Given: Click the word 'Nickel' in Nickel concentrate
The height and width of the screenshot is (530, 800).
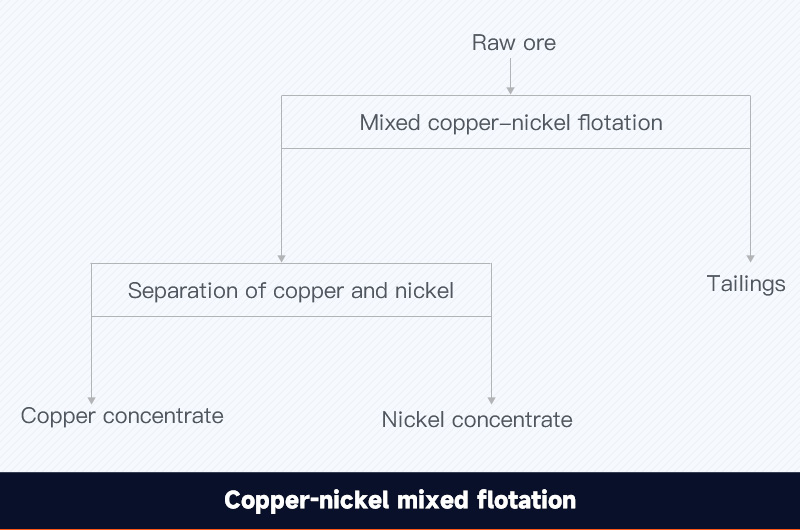Looking at the screenshot, I should (x=413, y=420).
